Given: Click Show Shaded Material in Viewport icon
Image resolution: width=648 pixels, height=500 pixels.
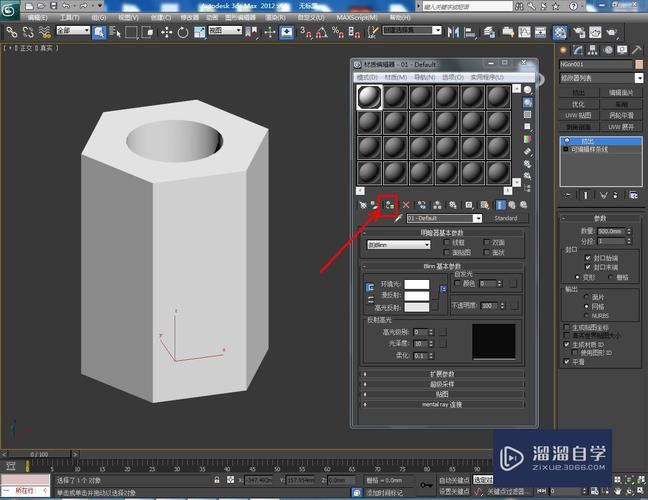Looking at the screenshot, I should point(484,205).
